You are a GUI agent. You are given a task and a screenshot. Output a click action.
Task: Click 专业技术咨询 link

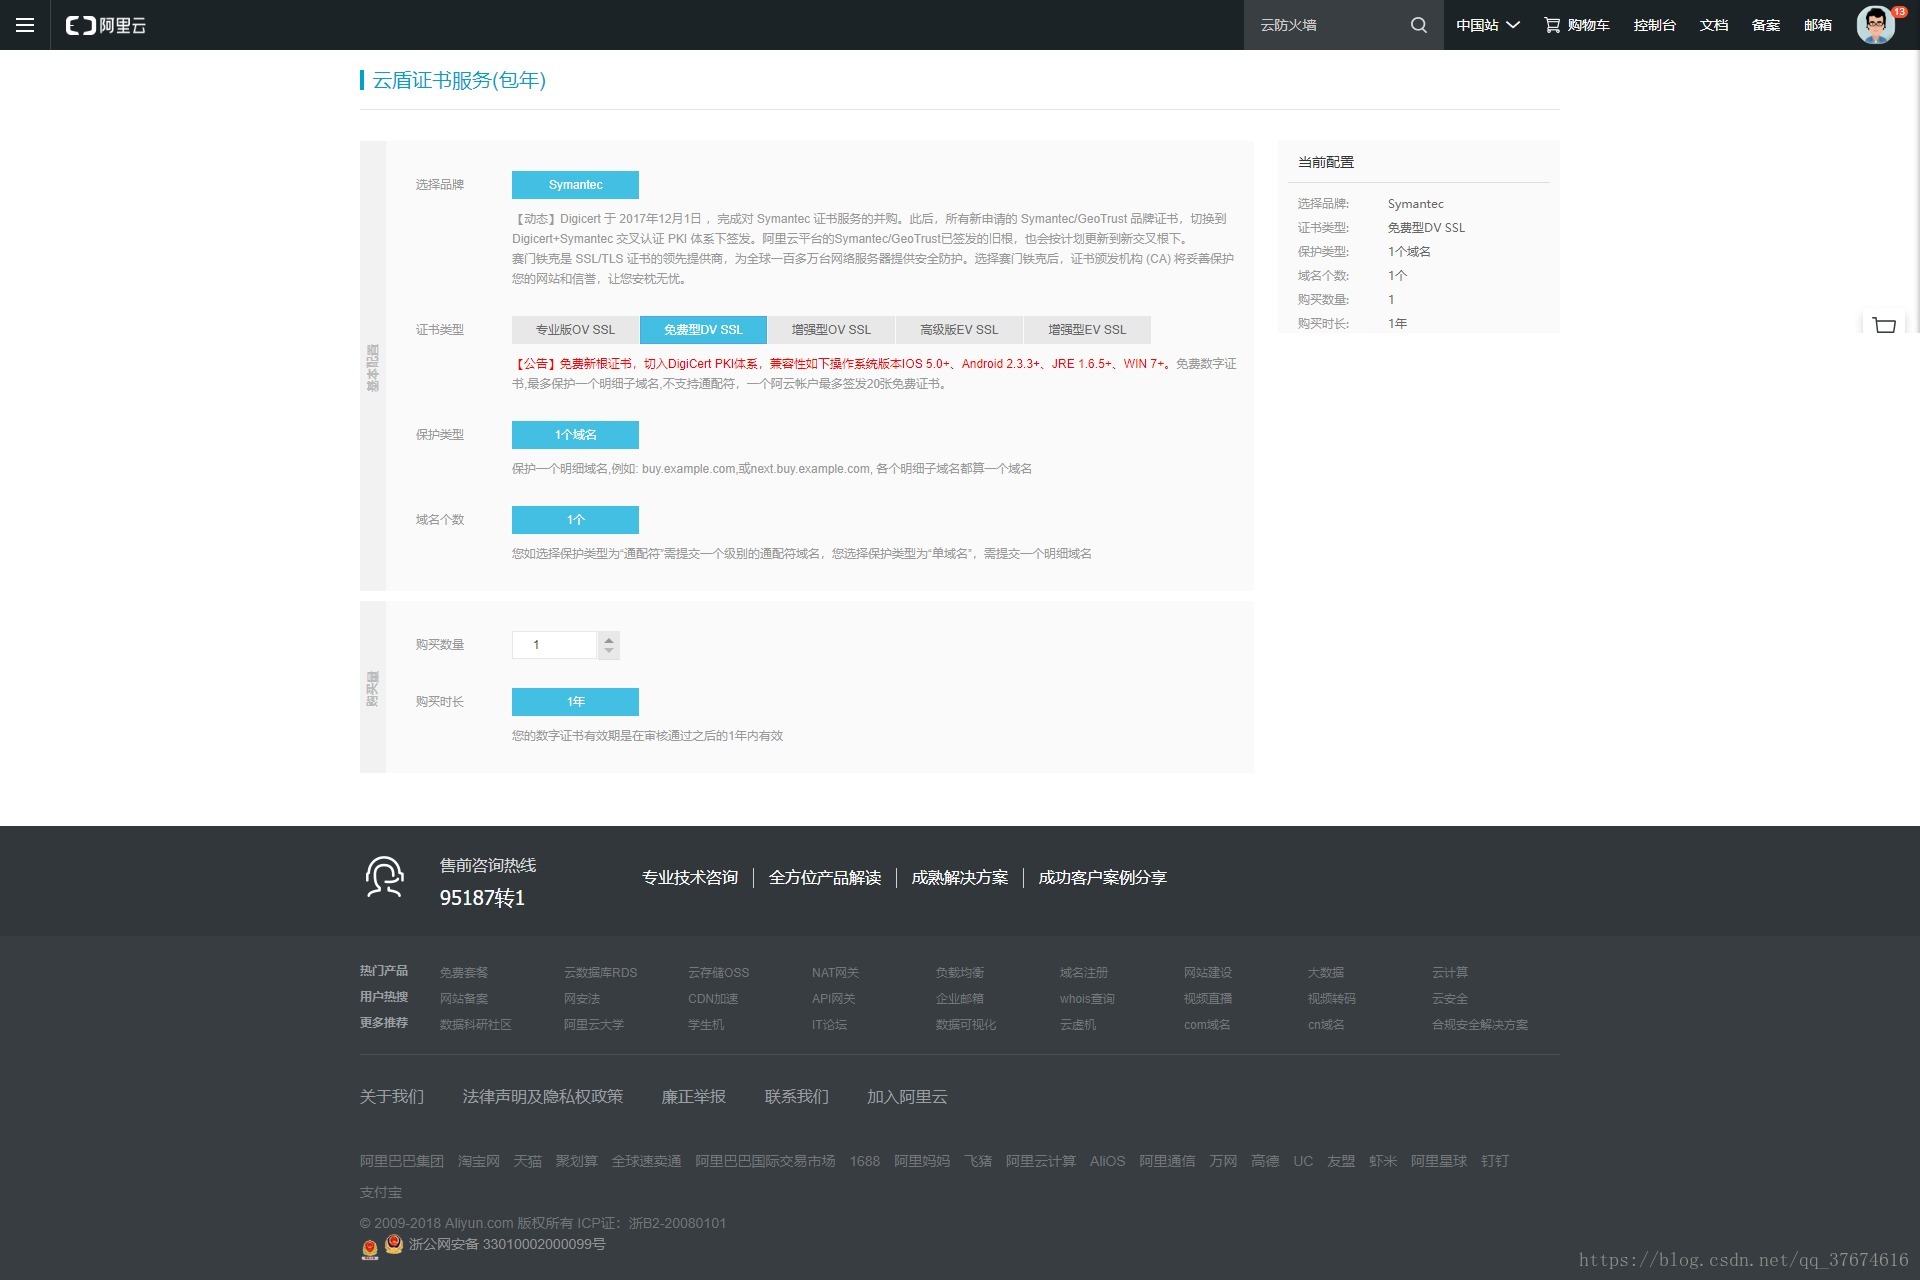pyautogui.click(x=690, y=877)
